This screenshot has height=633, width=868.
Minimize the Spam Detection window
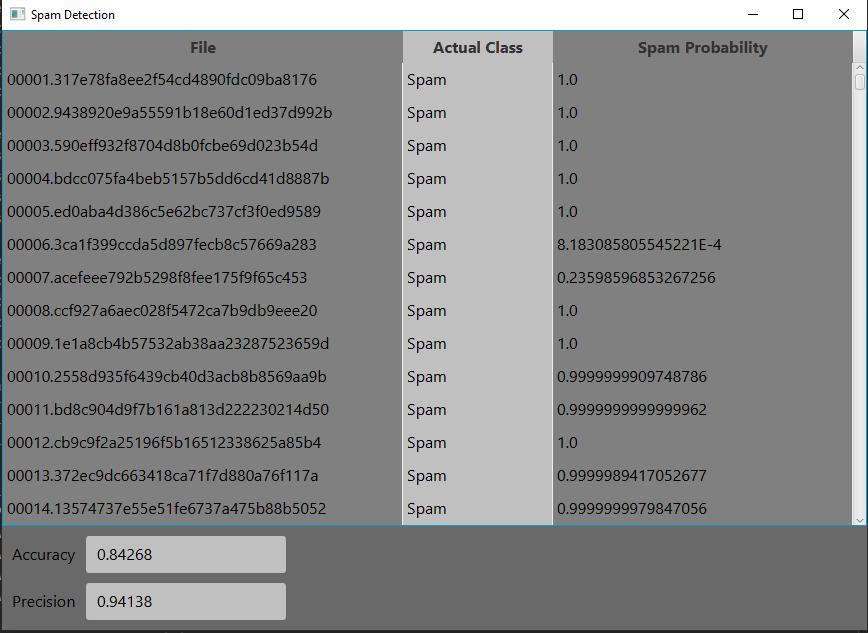coord(753,14)
